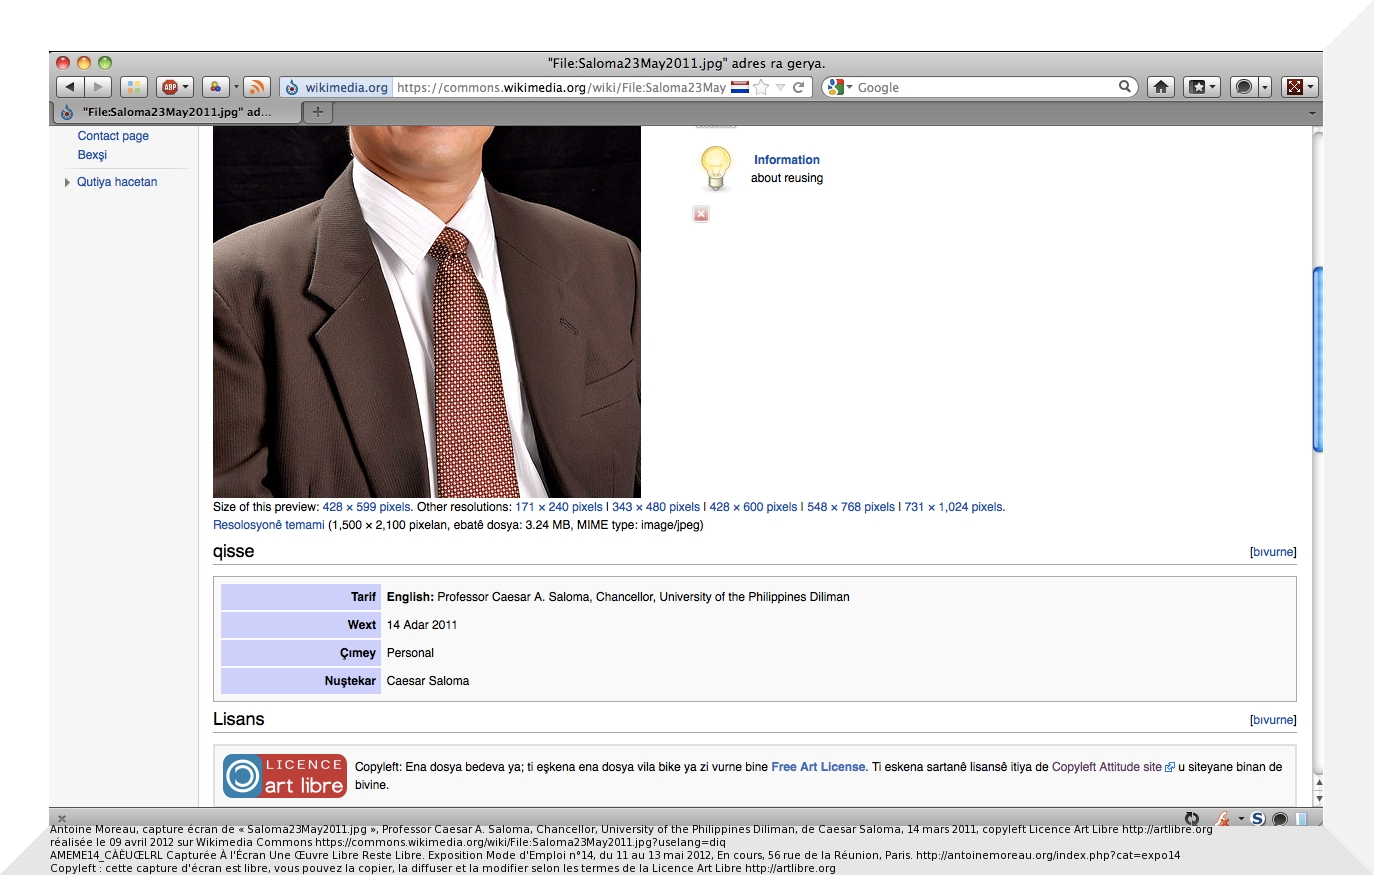
Task: Toggle the fullscreen arrows toolbar button
Action: click(x=1294, y=87)
